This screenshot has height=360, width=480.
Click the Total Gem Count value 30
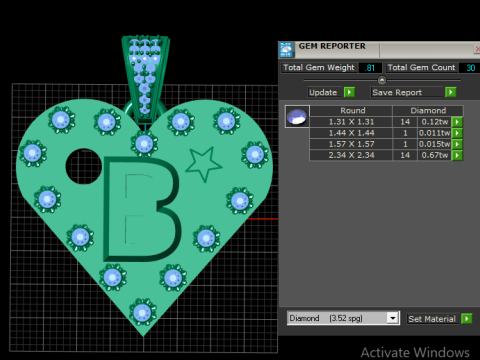[x=470, y=68]
